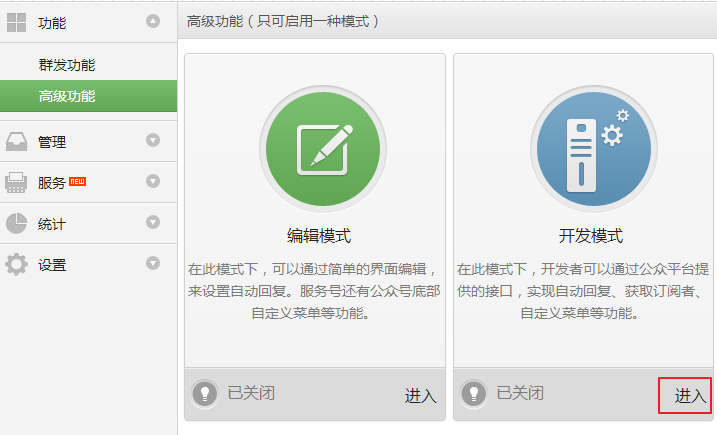Viewport: 717px width, 435px height.
Task: Select the highlighted 高级功能 menu item
Action: (x=67, y=96)
